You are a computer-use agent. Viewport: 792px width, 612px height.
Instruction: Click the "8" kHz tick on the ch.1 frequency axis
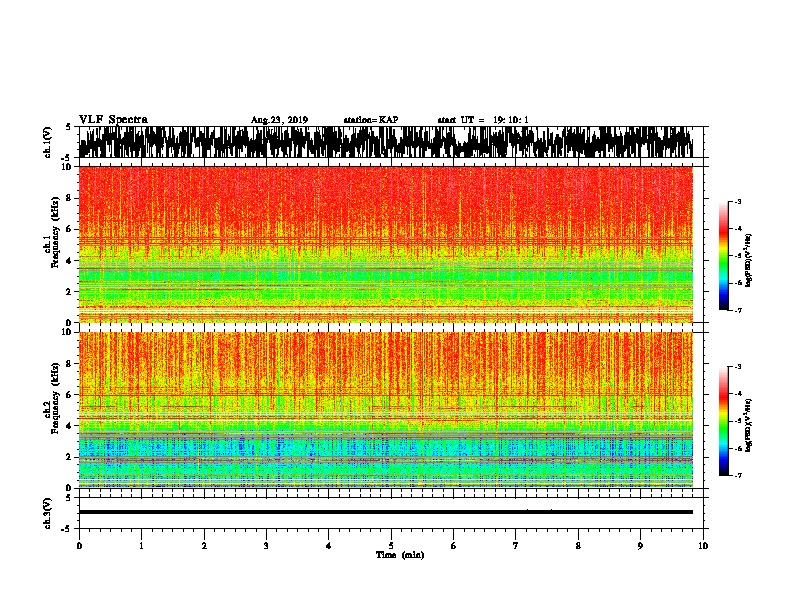point(70,198)
